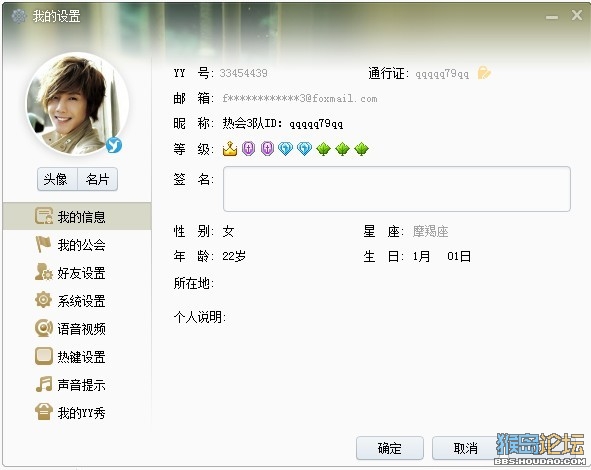Click the gold crown level icon
The height and width of the screenshot is (470, 591).
[230, 149]
